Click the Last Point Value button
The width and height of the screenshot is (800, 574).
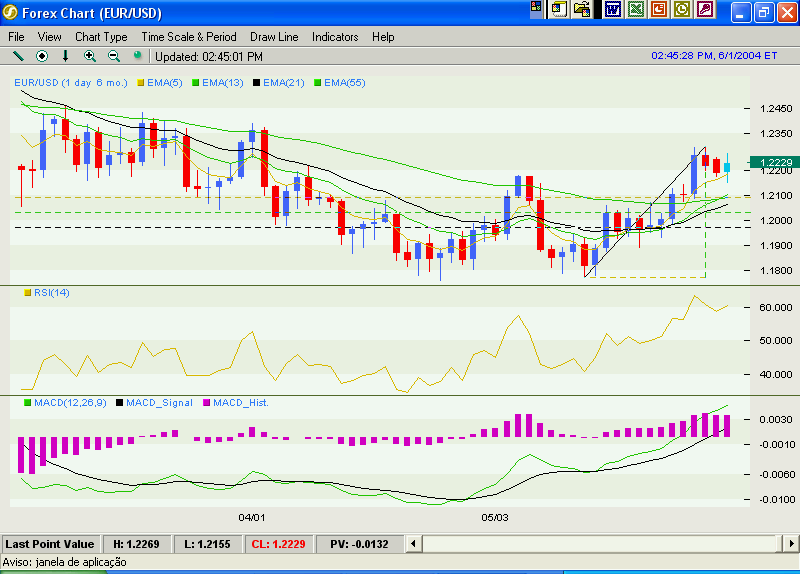(x=50, y=544)
